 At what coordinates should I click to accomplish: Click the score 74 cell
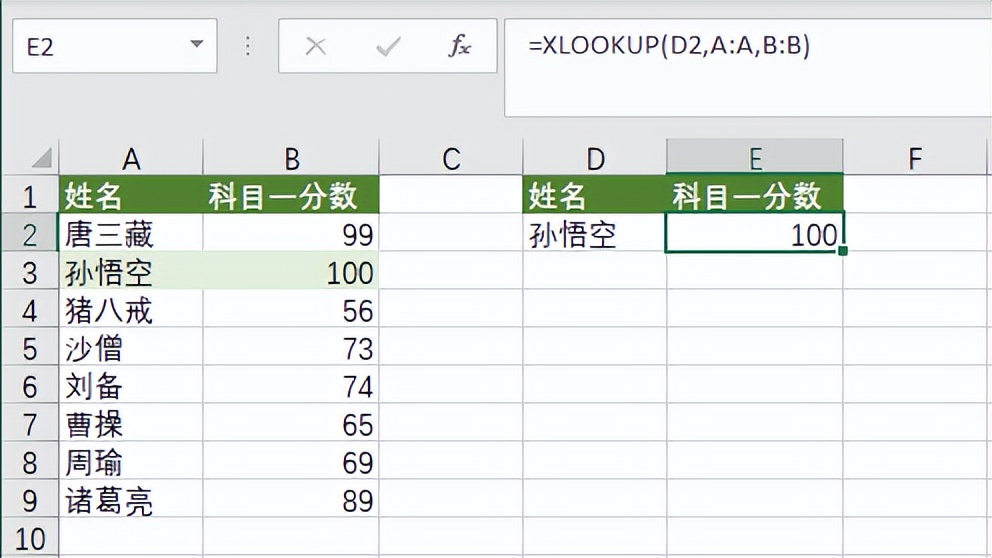291,385
